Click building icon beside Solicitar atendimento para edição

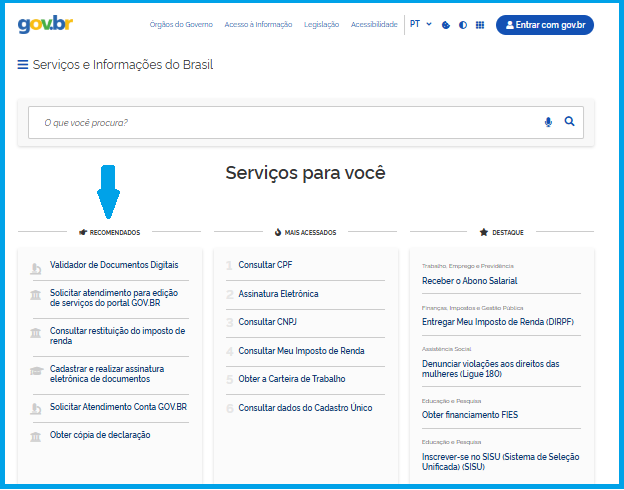[x=35, y=295]
